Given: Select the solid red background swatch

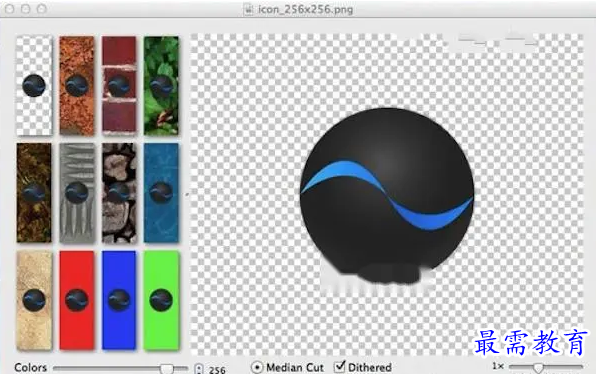Looking at the screenshot, I should pyautogui.click(x=77, y=300).
